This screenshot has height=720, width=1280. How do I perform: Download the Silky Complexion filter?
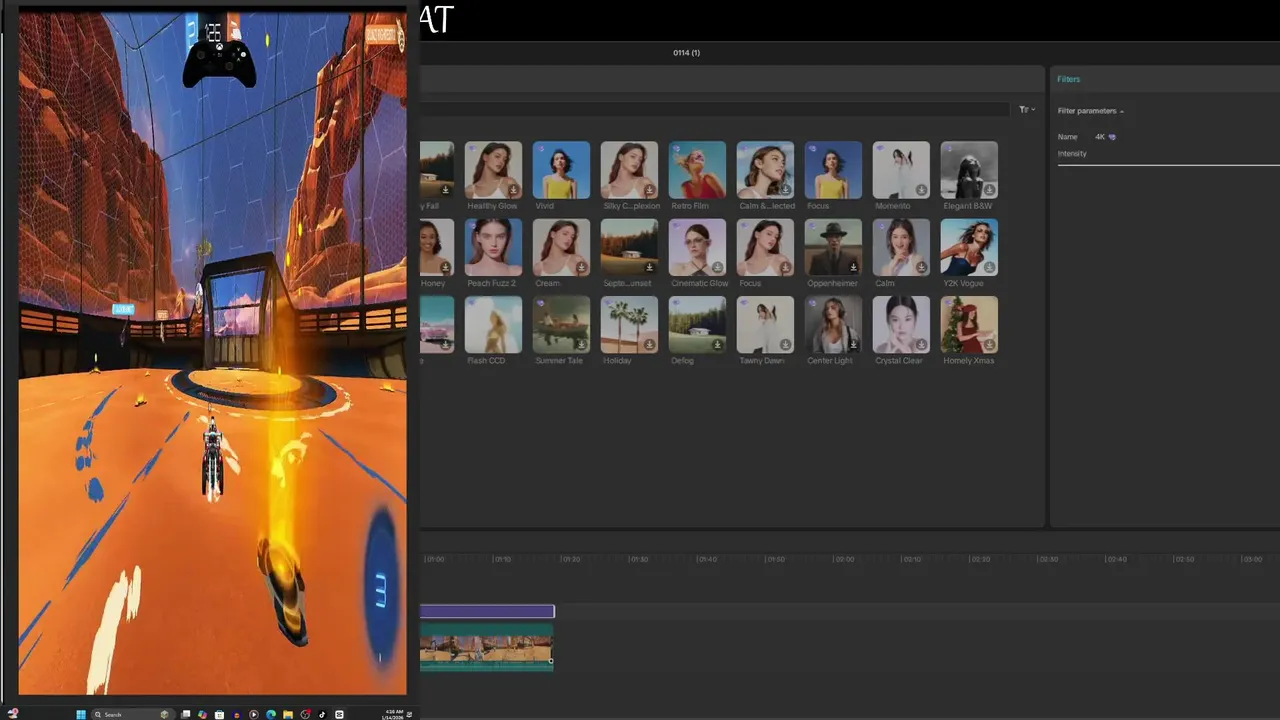point(649,190)
